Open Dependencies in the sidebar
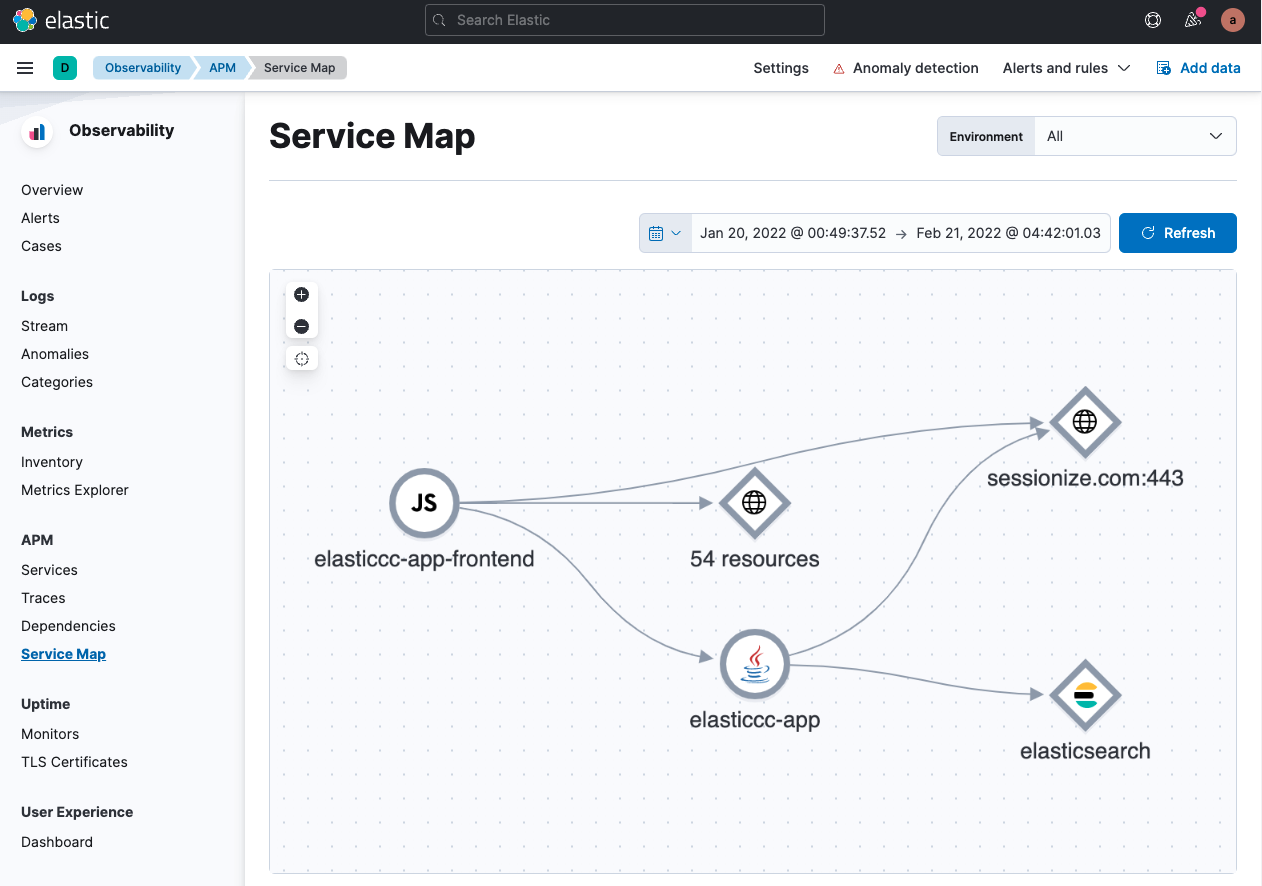1262x886 pixels. coord(68,626)
